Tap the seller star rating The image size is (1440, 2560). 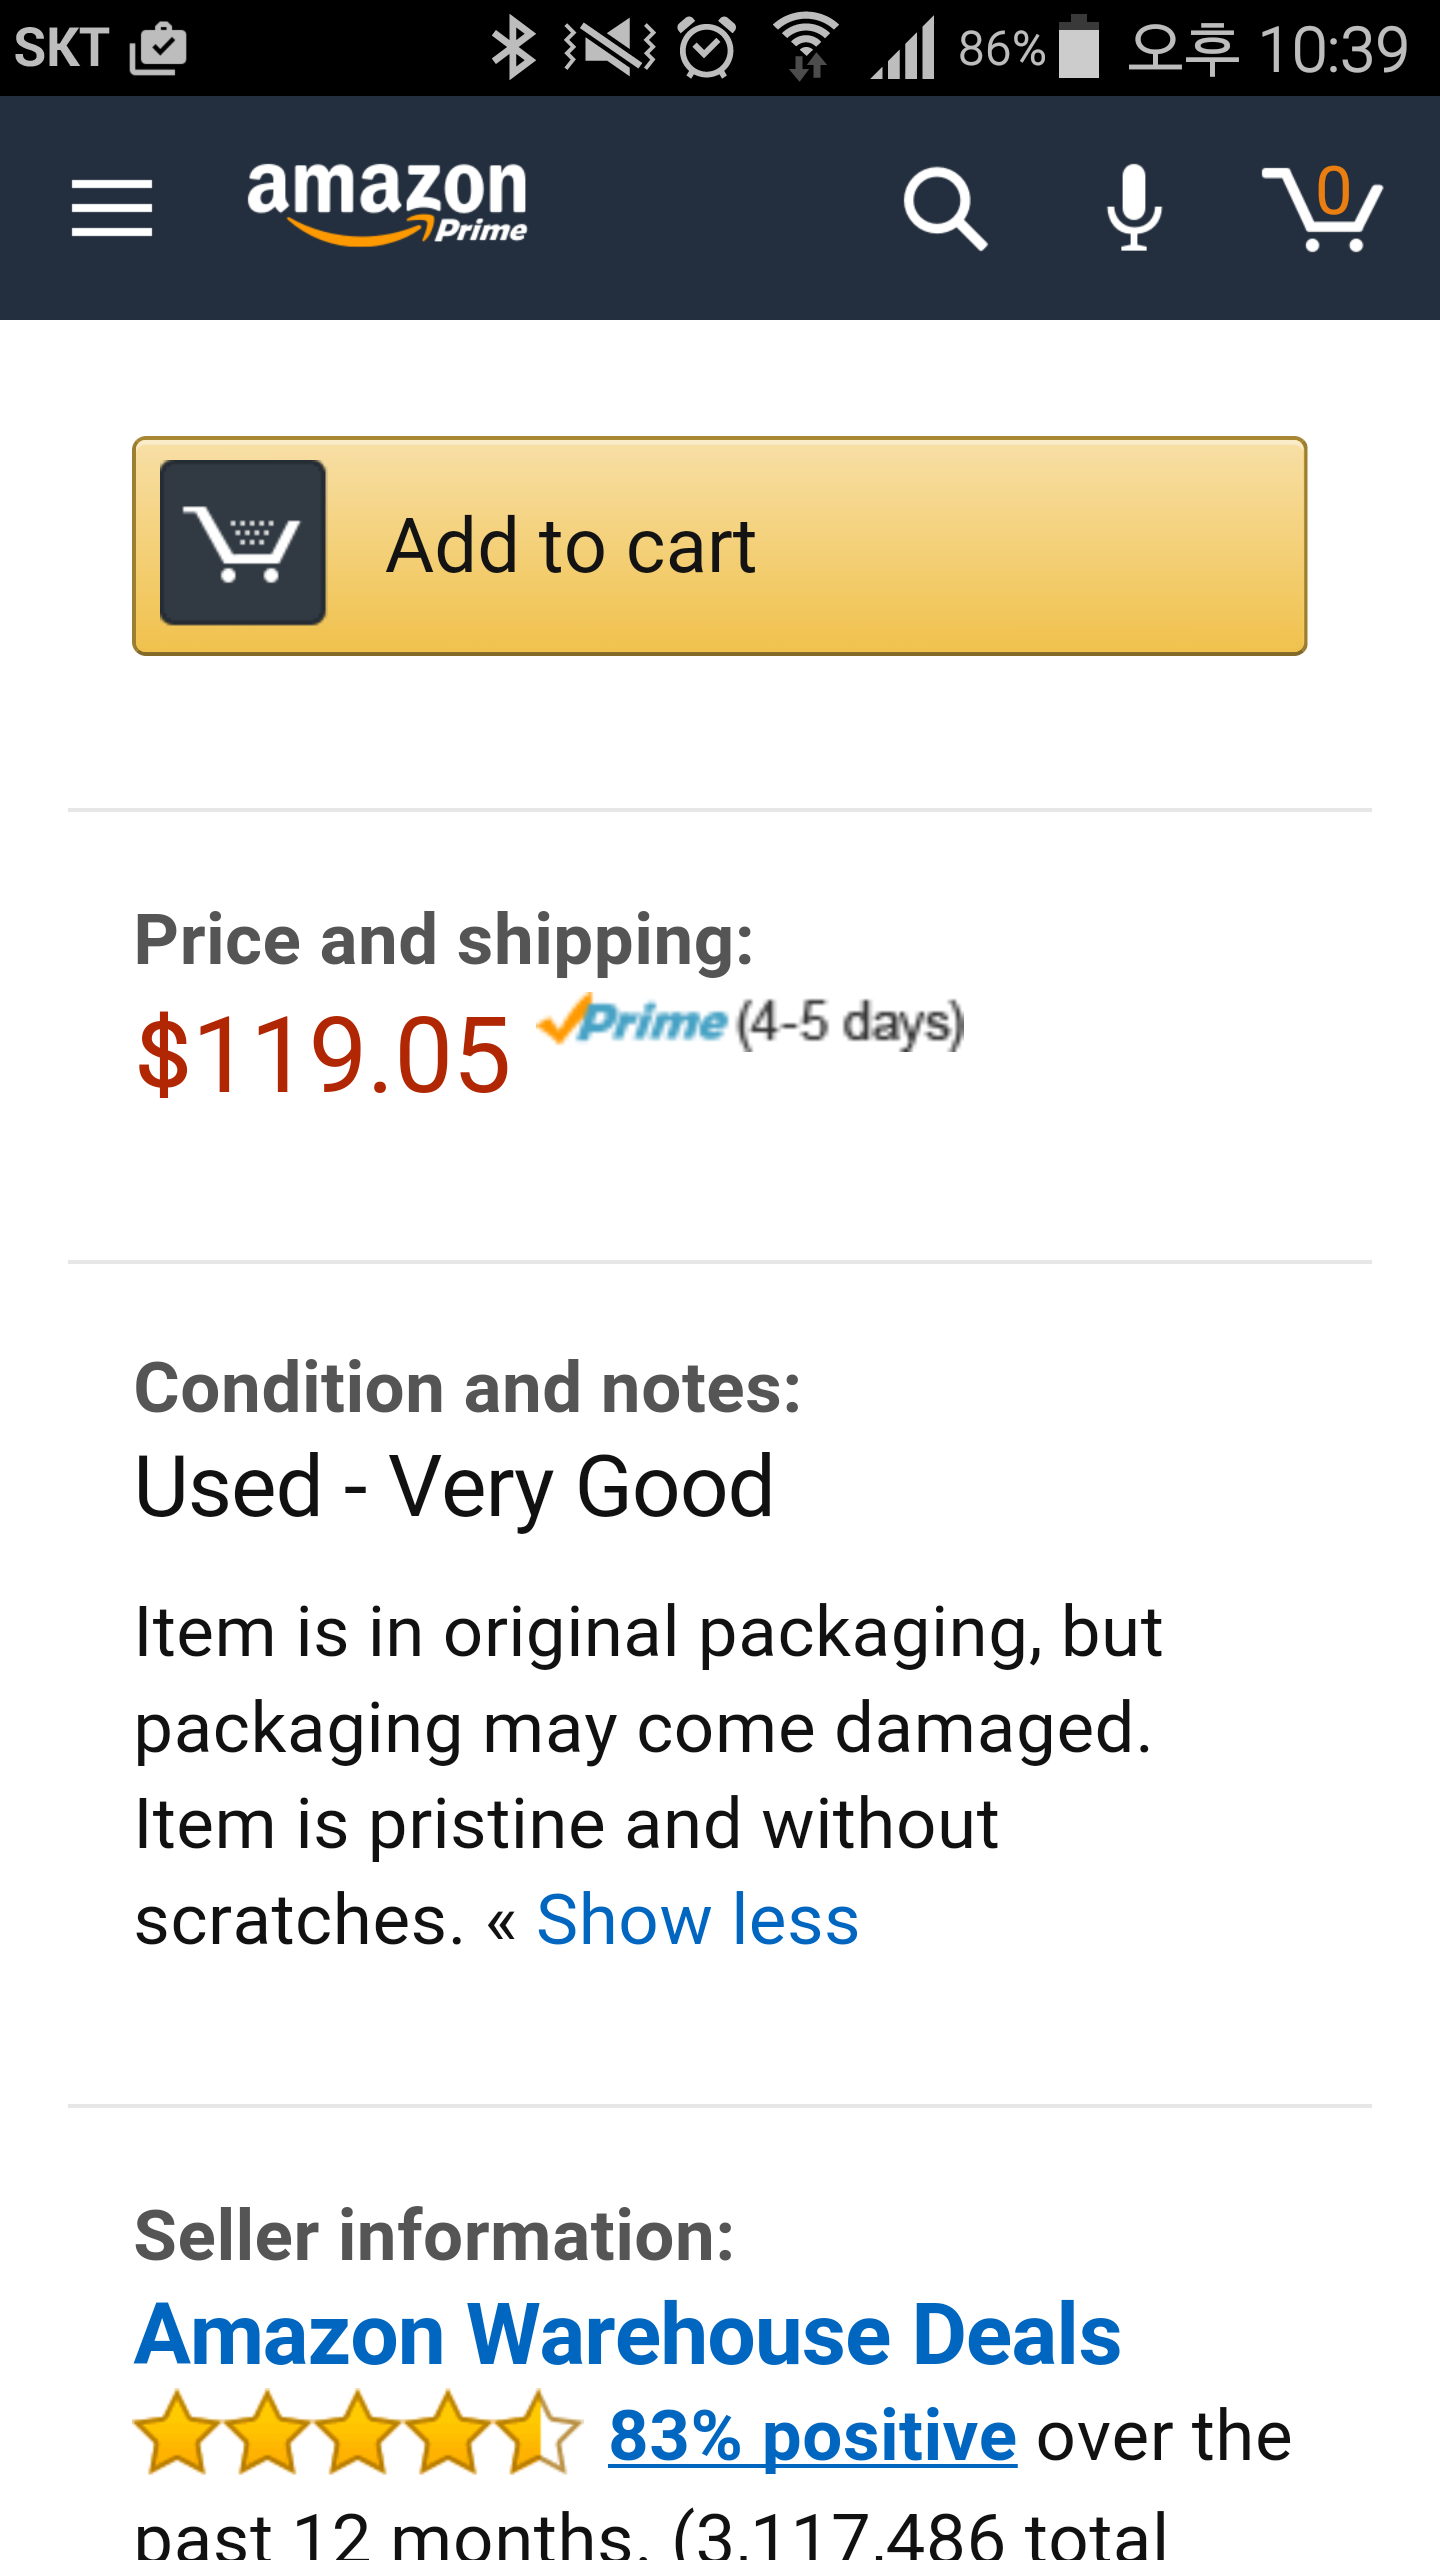pos(357,2434)
